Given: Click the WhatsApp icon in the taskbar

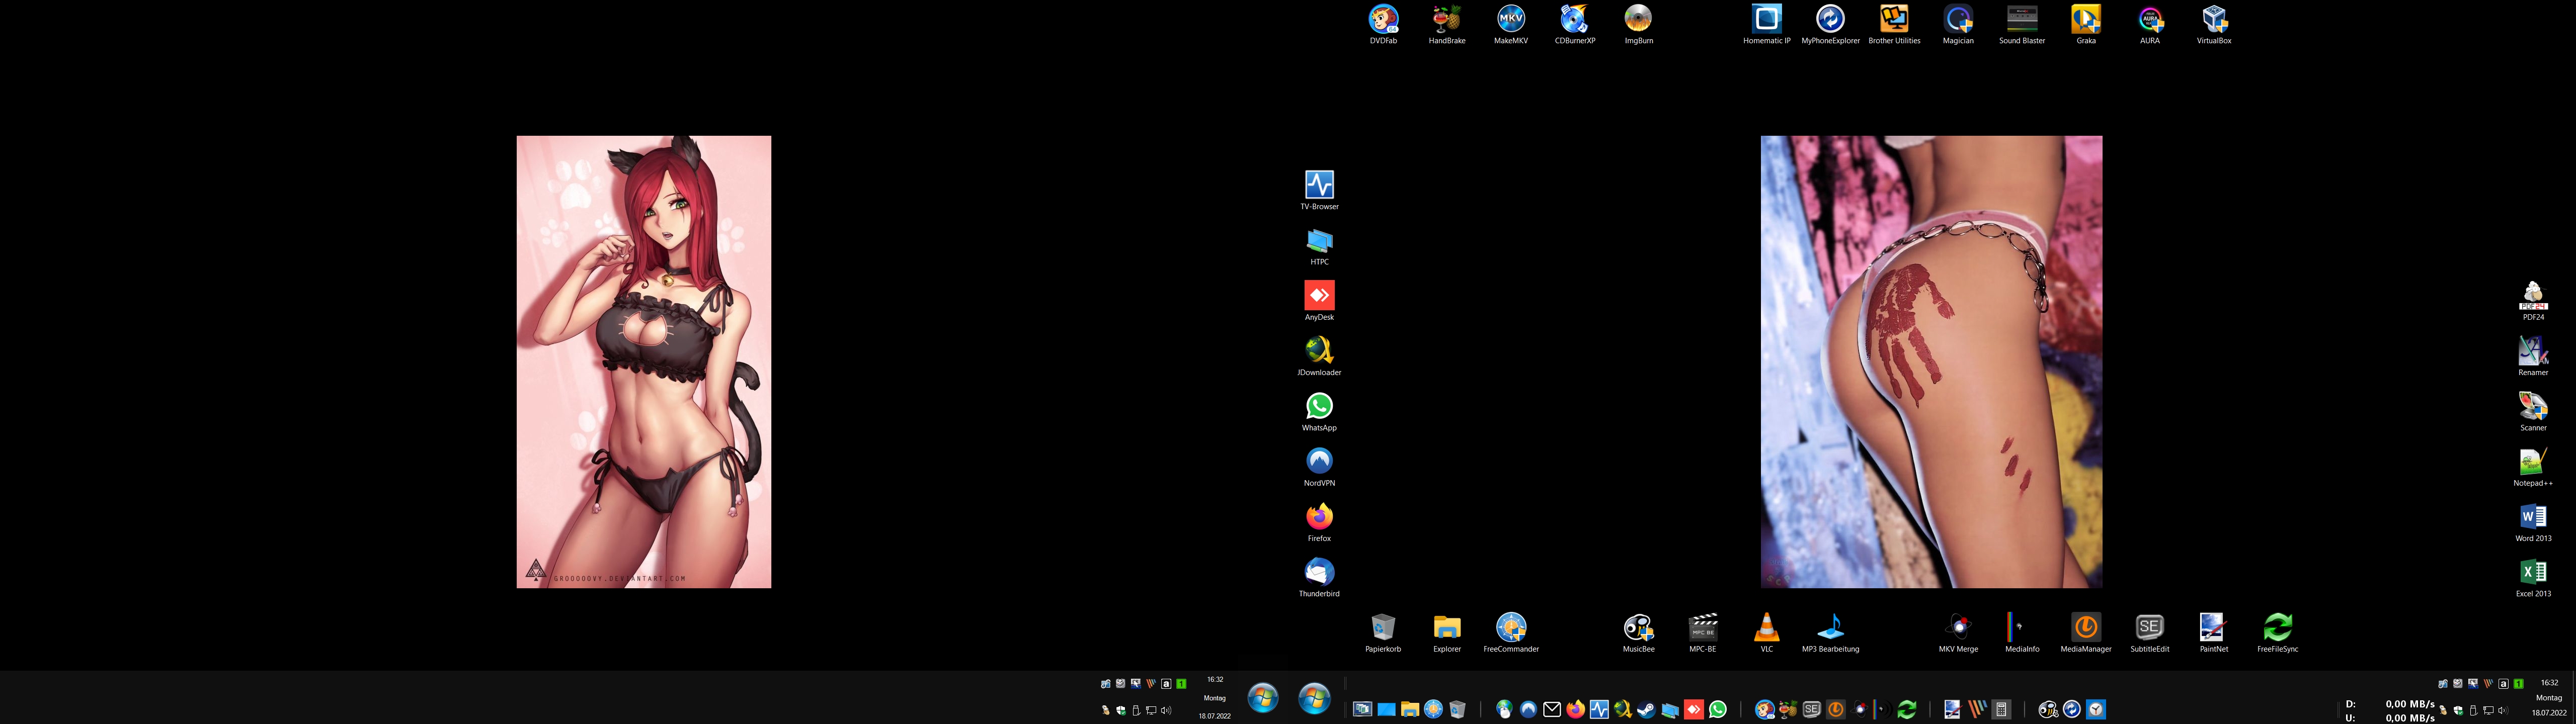Looking at the screenshot, I should pos(1718,709).
